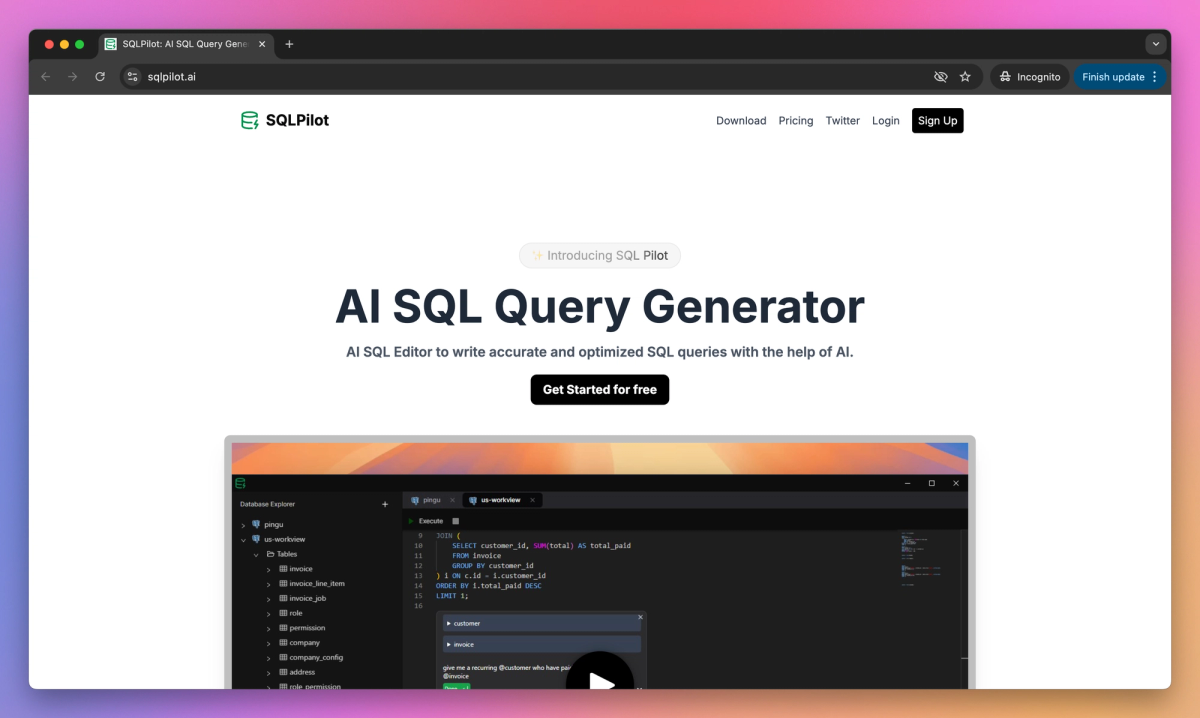Click the Execute label in editor toolbar
The height and width of the screenshot is (718, 1200).
coord(431,521)
